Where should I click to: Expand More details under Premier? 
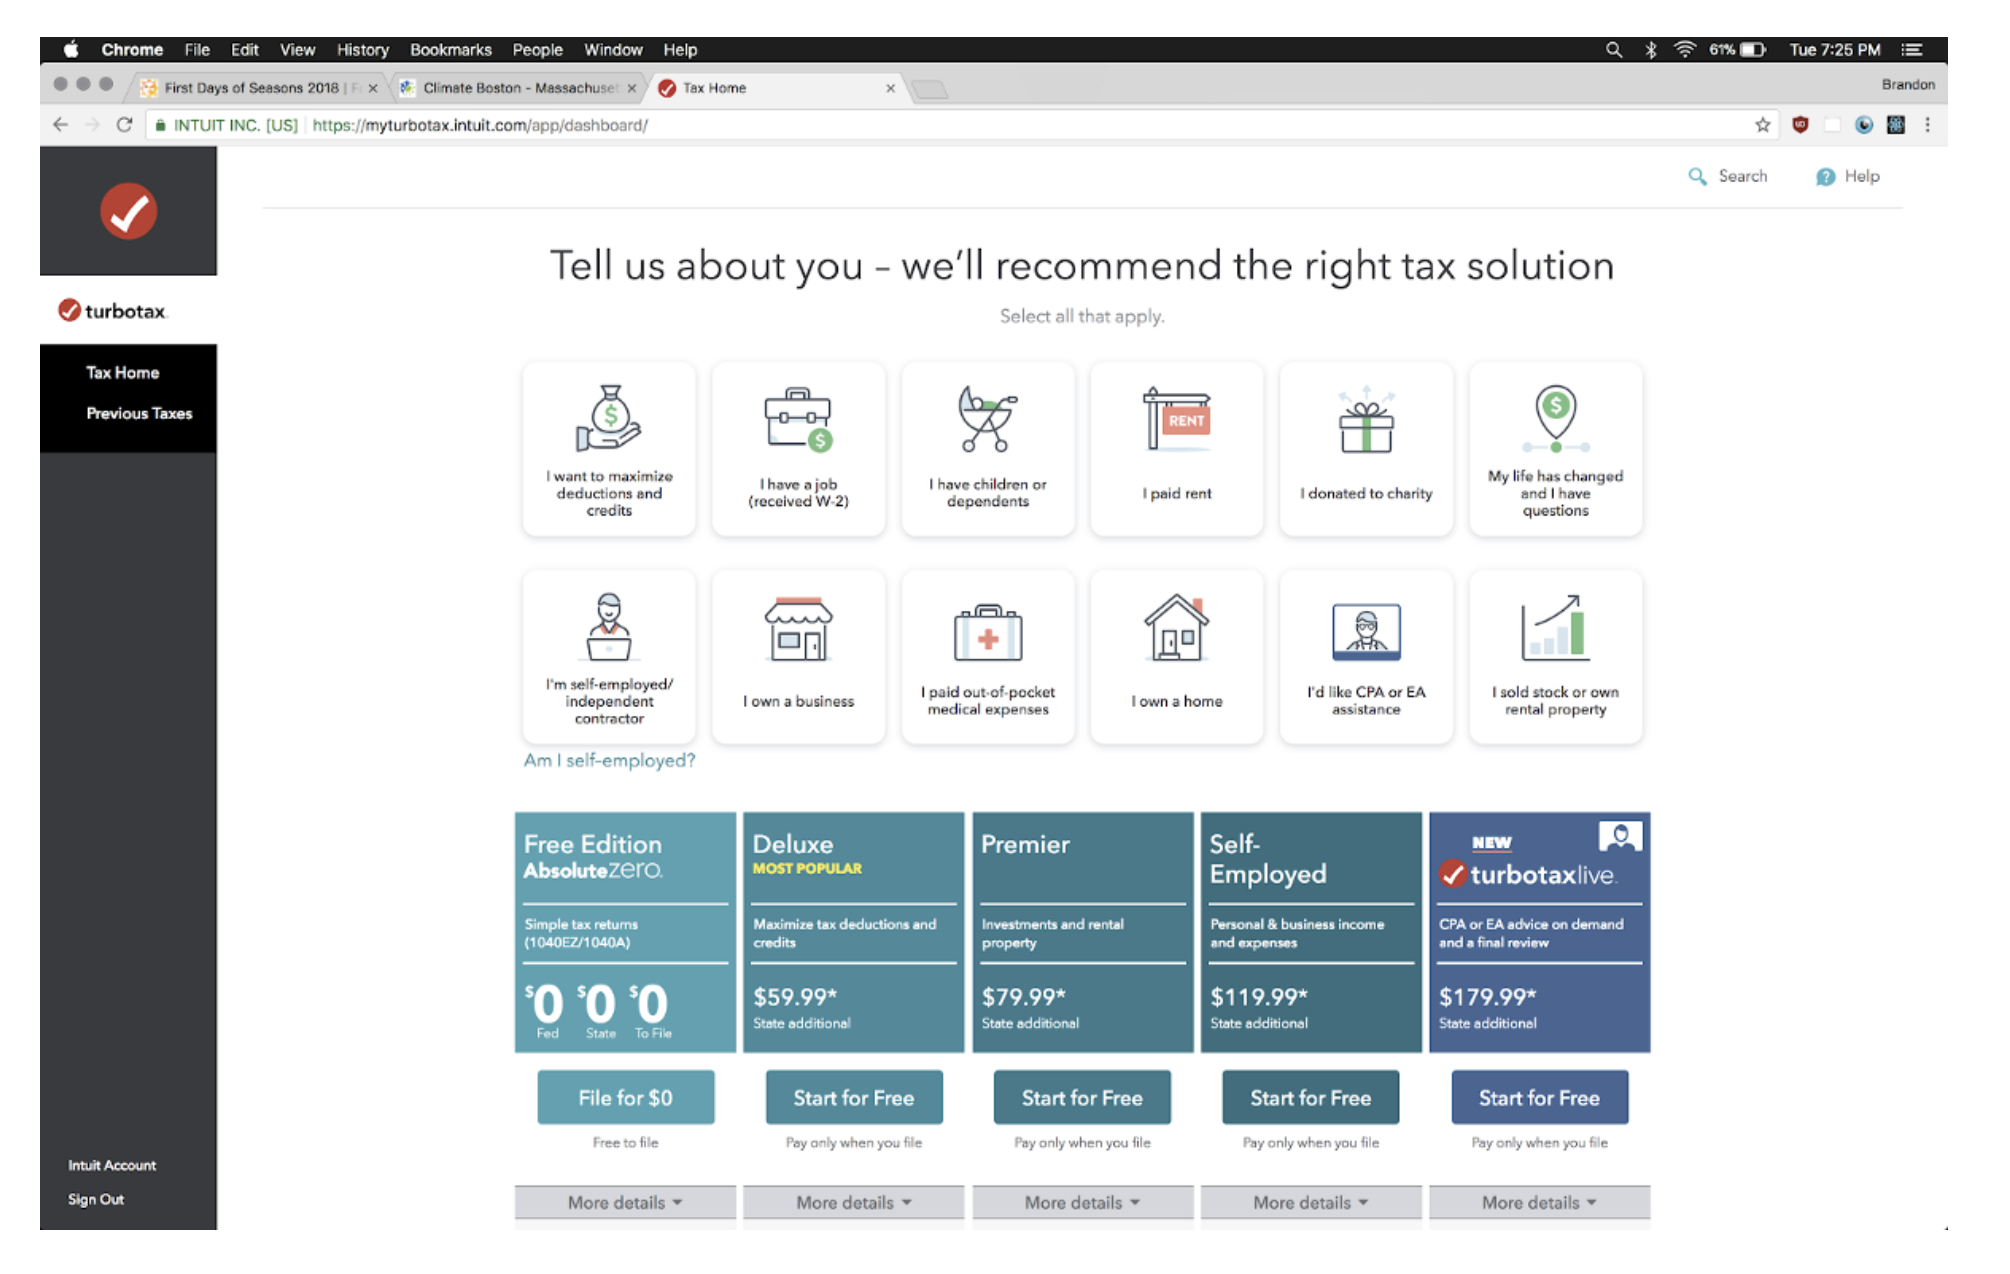click(1082, 1202)
